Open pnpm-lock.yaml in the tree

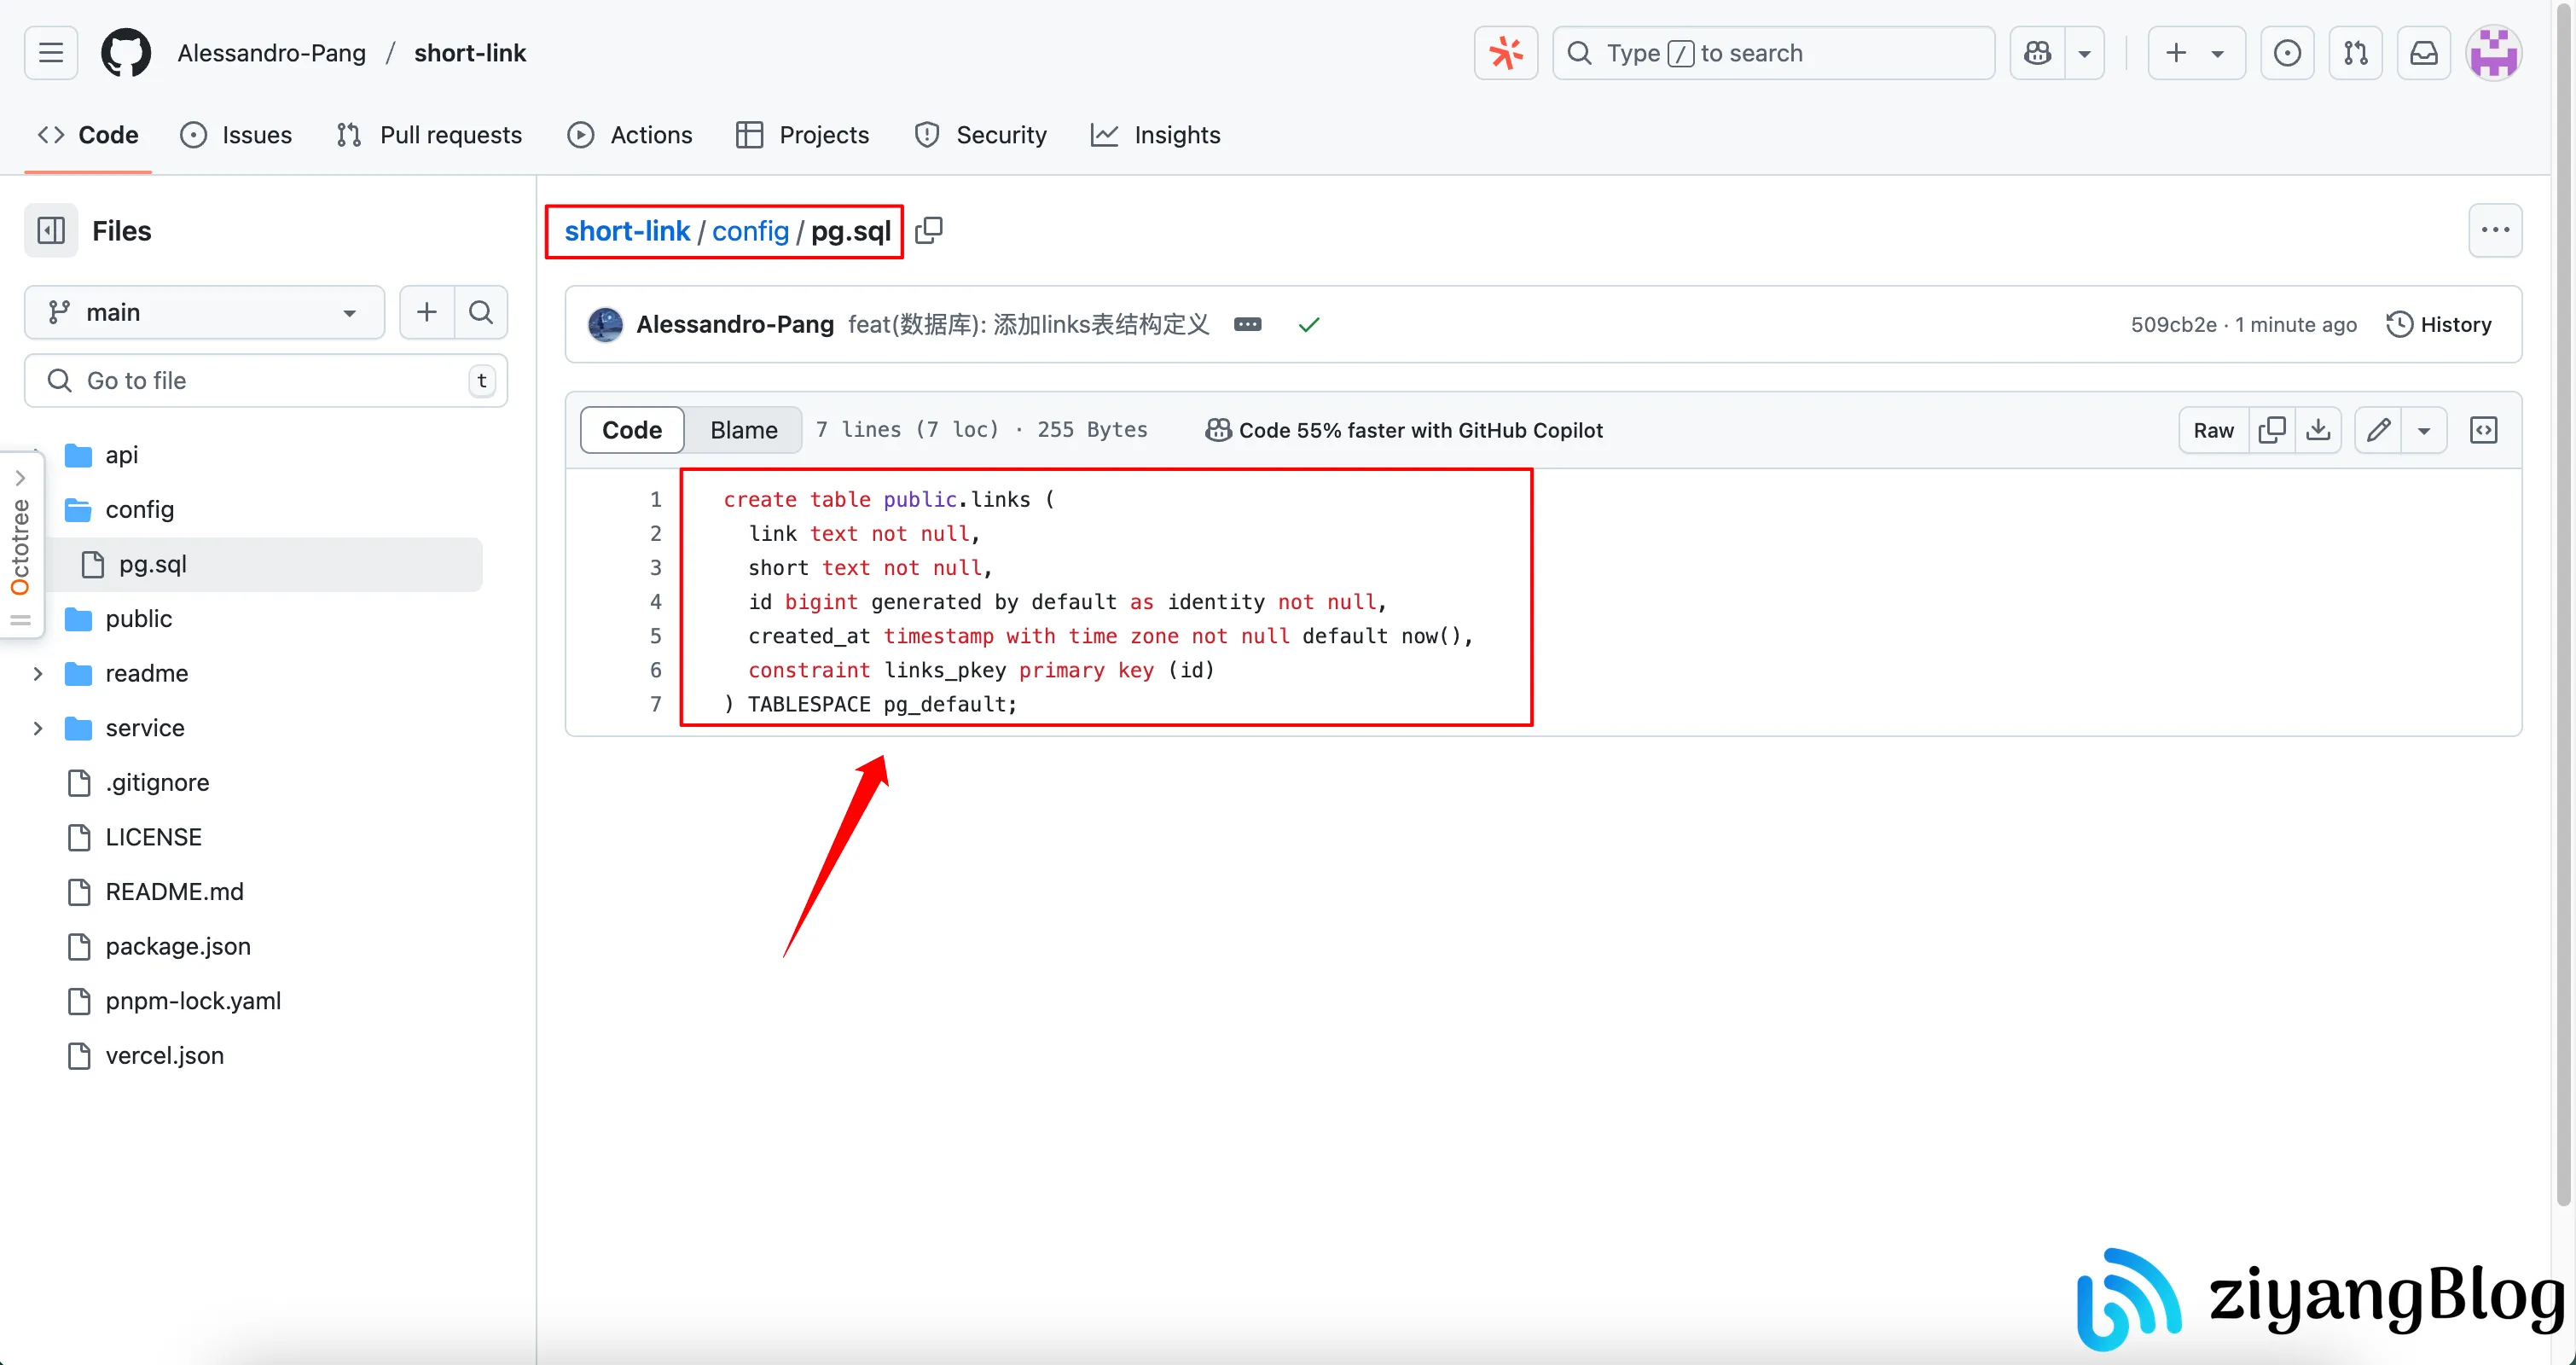(194, 1000)
